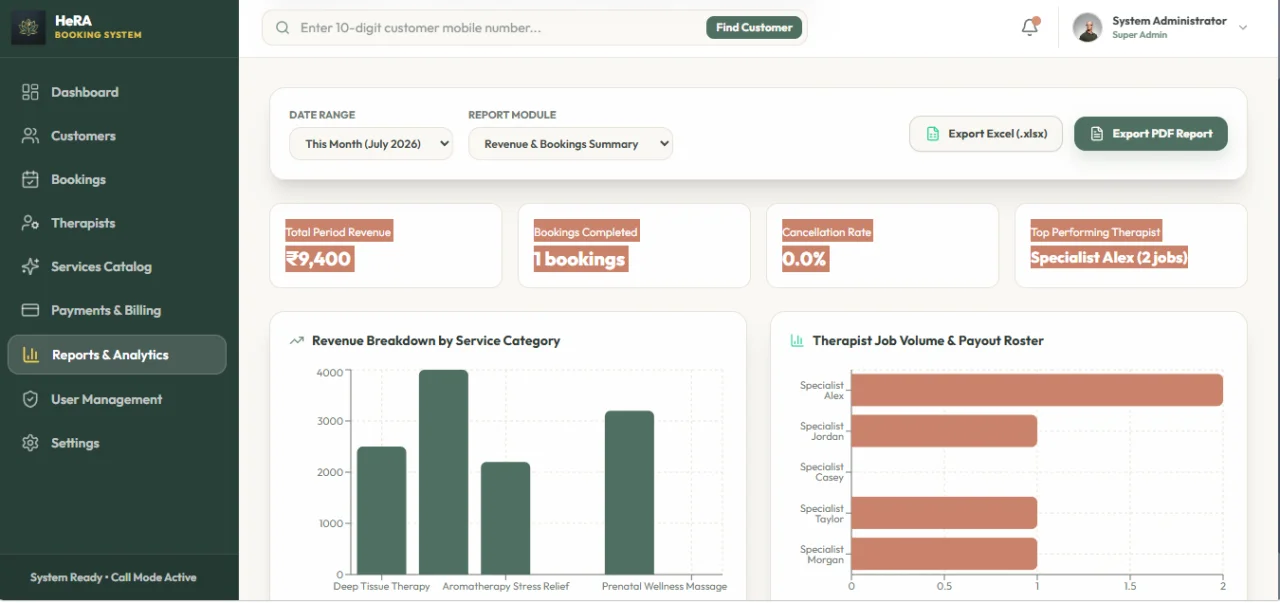
Task: Go to Settings in the sidebar
Action: tap(117, 443)
